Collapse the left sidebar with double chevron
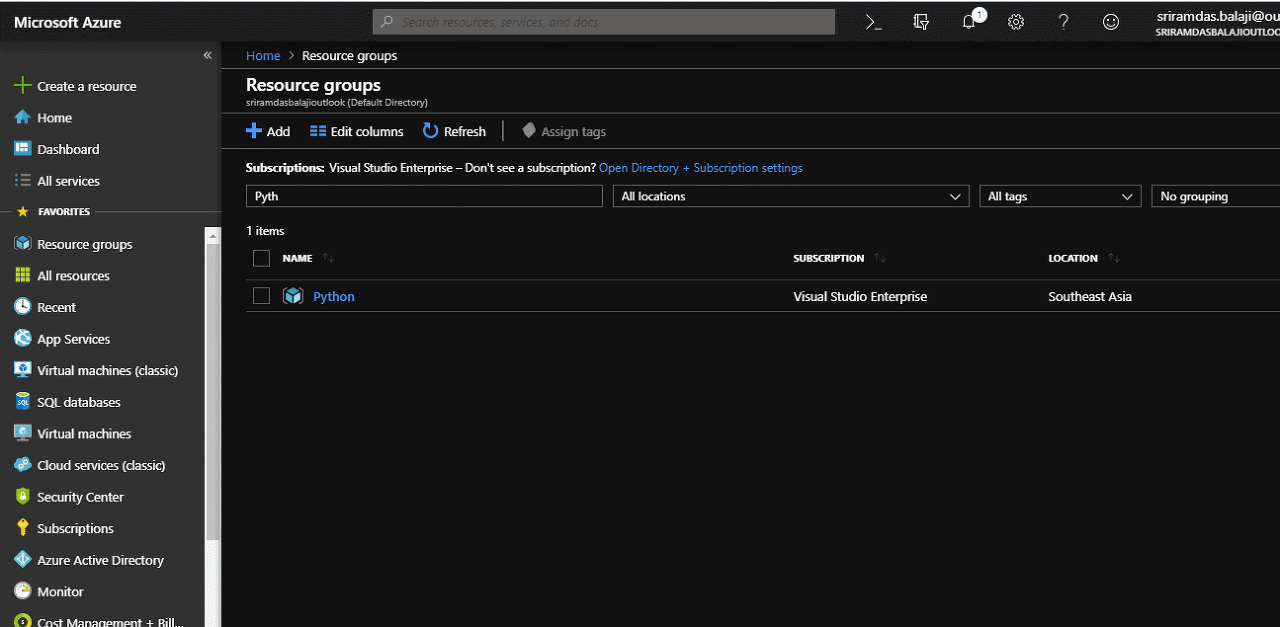 pos(208,55)
